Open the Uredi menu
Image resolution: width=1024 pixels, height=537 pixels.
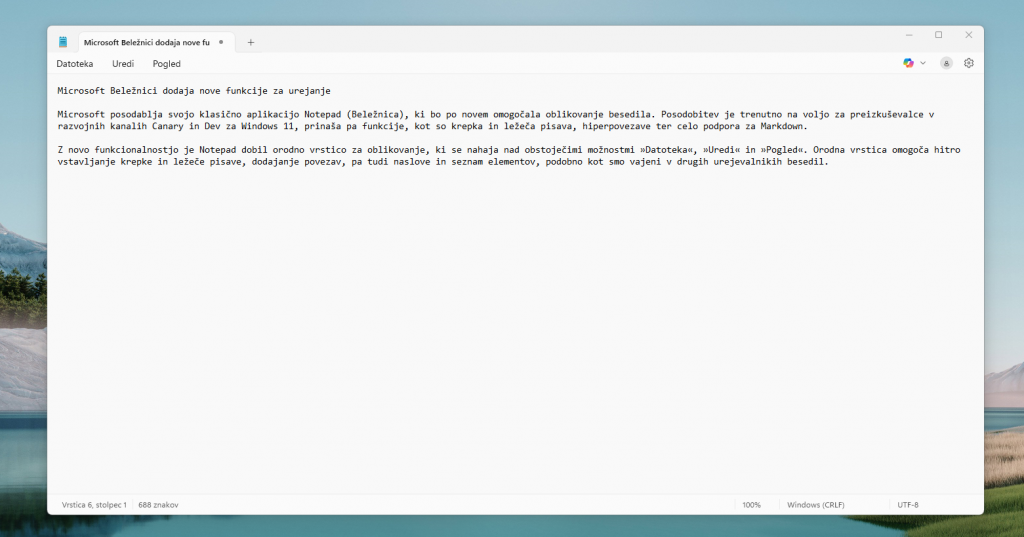pos(123,64)
